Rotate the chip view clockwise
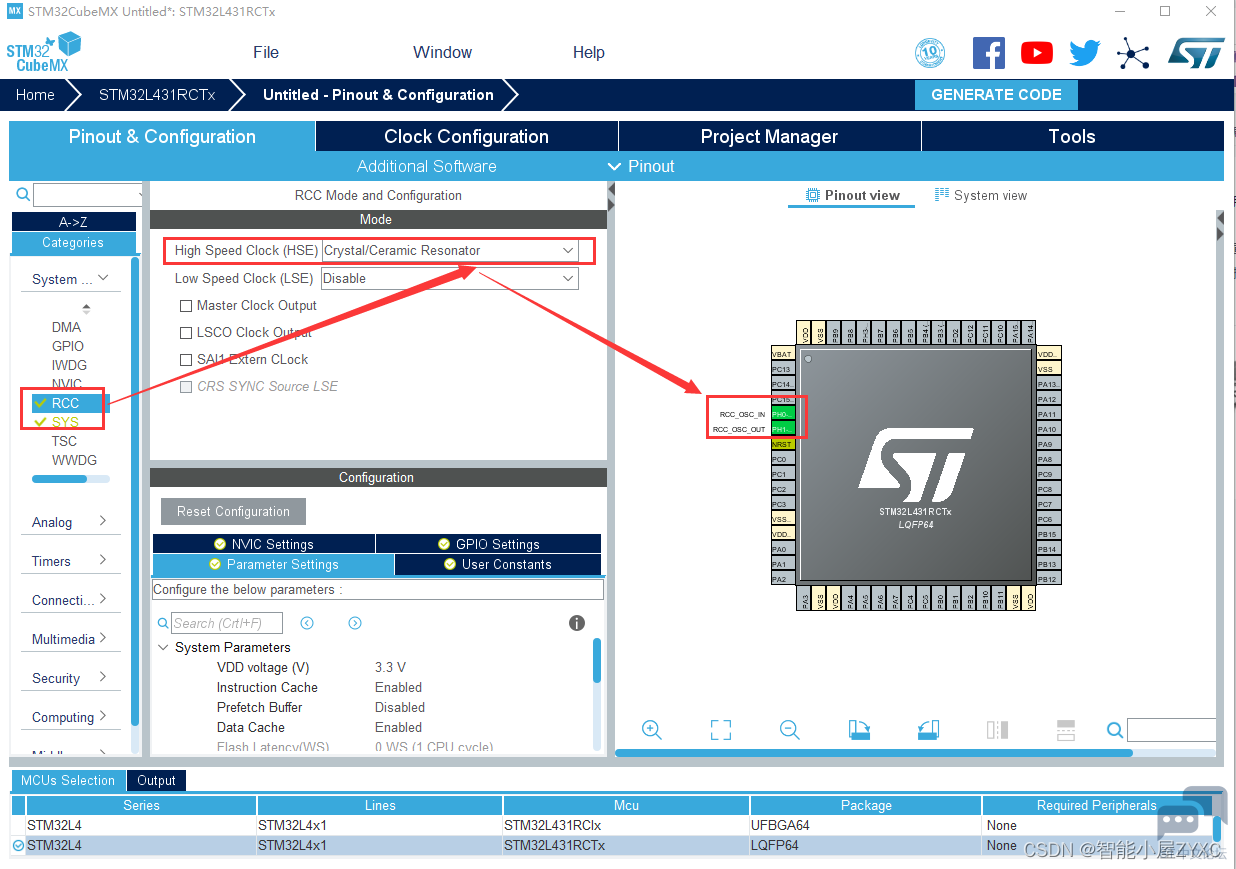 point(859,730)
